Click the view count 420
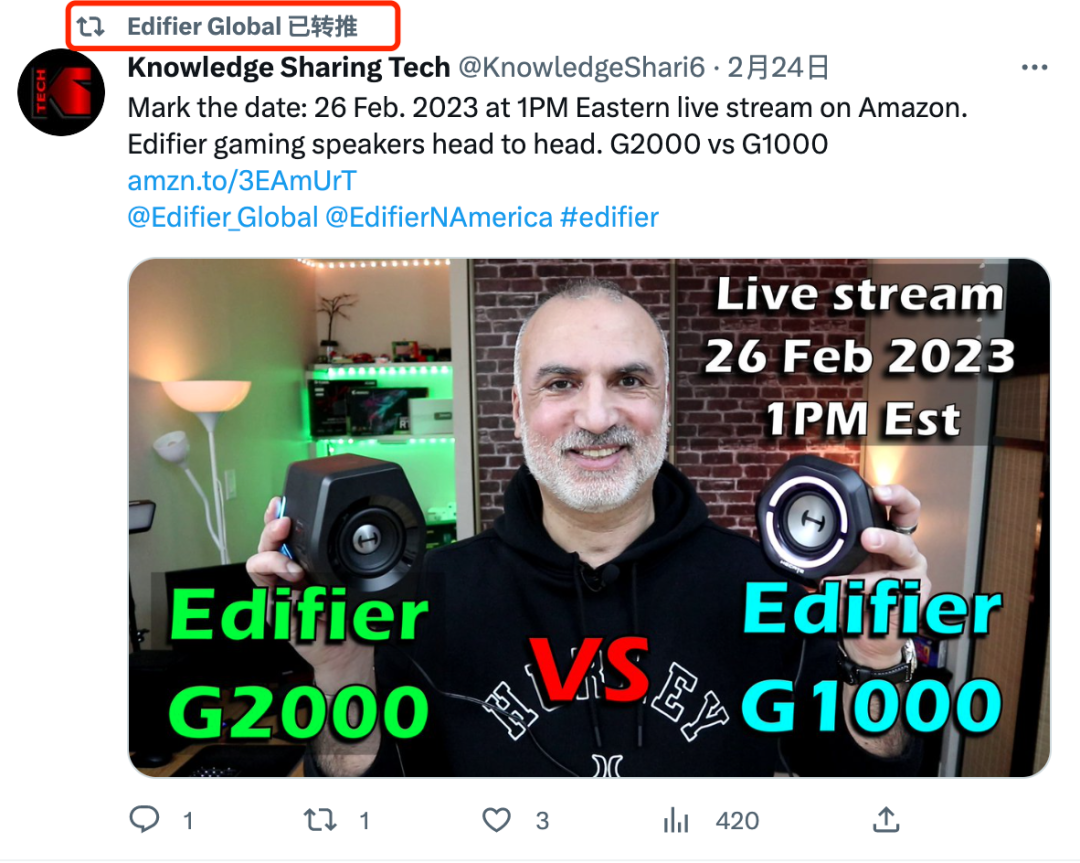 737,820
